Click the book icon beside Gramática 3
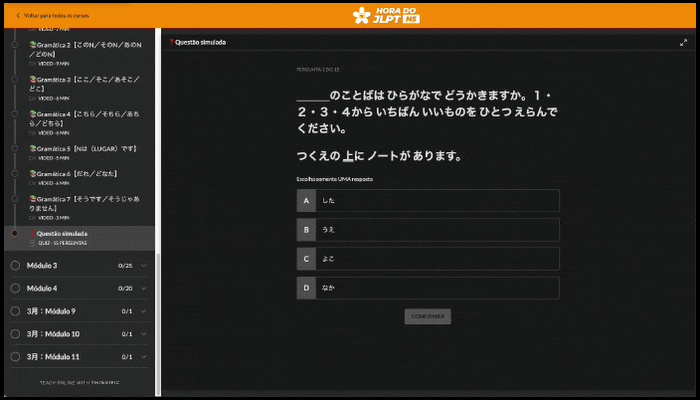This screenshot has width=700, height=400. pyautogui.click(x=33, y=79)
